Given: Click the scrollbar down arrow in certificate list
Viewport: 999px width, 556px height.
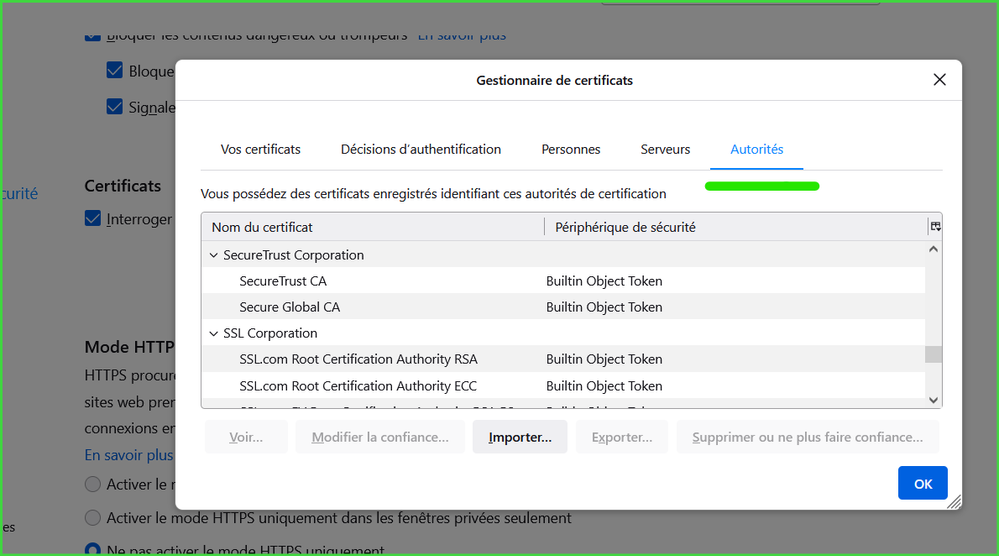Looking at the screenshot, I should point(934,400).
